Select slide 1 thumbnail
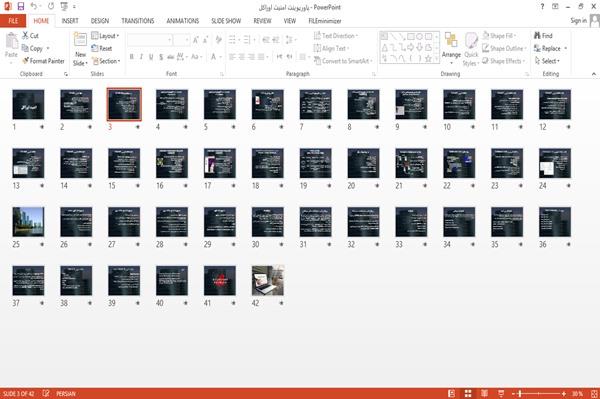This screenshot has height=399, width=600. pos(28,104)
